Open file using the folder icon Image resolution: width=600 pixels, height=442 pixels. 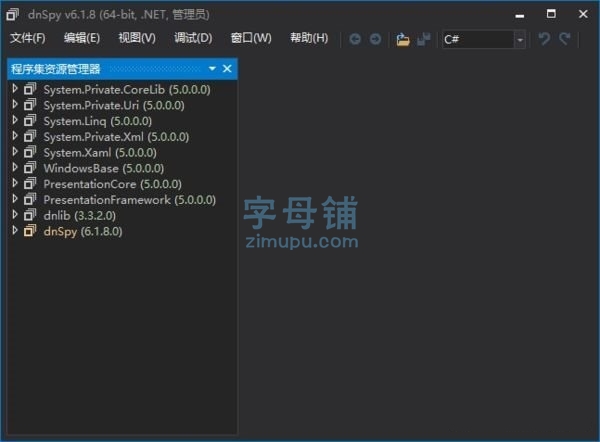click(403, 39)
